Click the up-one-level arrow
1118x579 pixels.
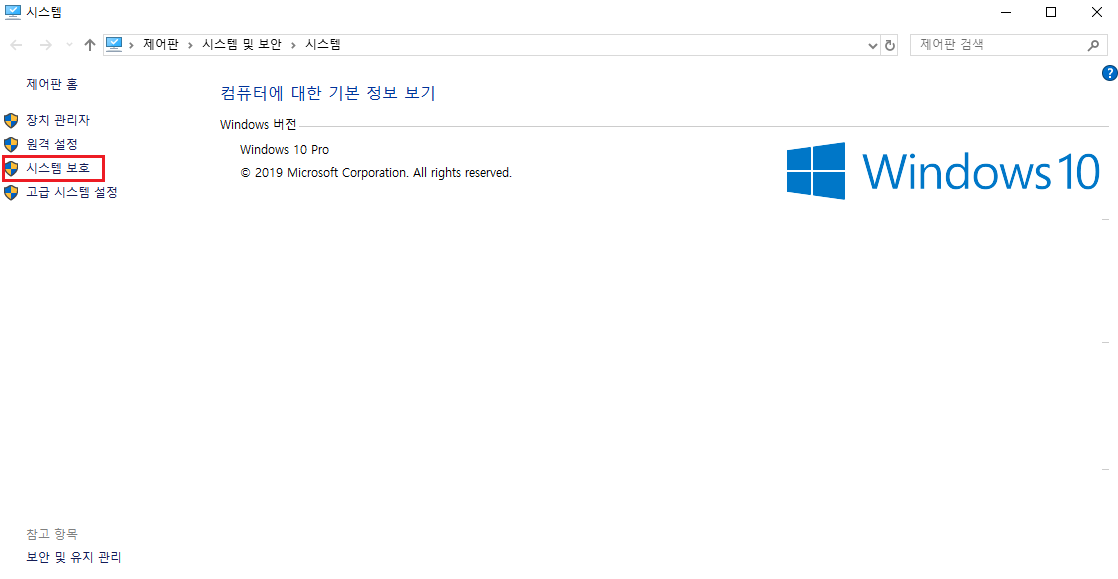[89, 45]
